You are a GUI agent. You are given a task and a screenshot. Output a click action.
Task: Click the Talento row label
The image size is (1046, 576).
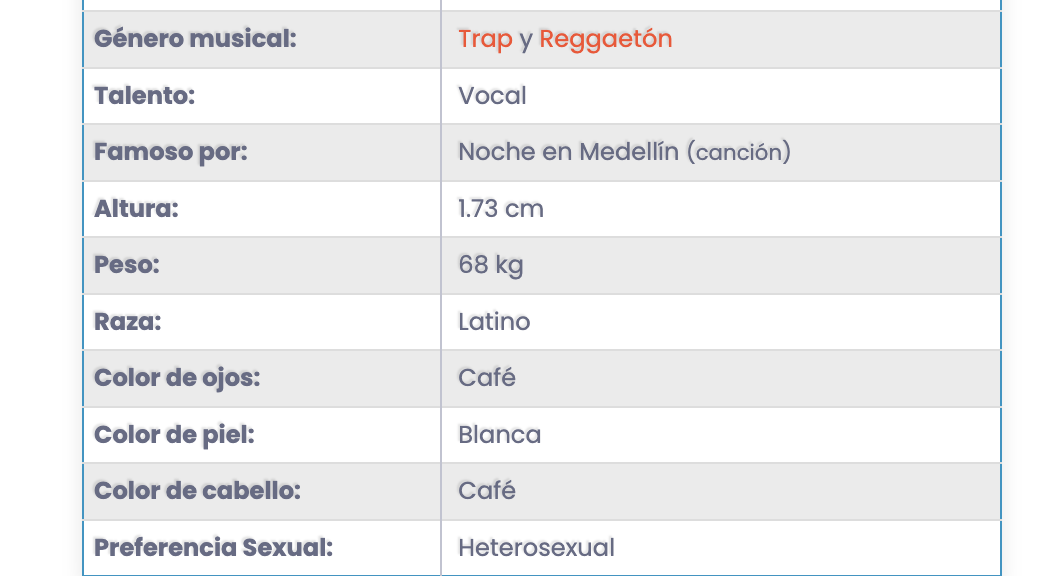coord(144,96)
